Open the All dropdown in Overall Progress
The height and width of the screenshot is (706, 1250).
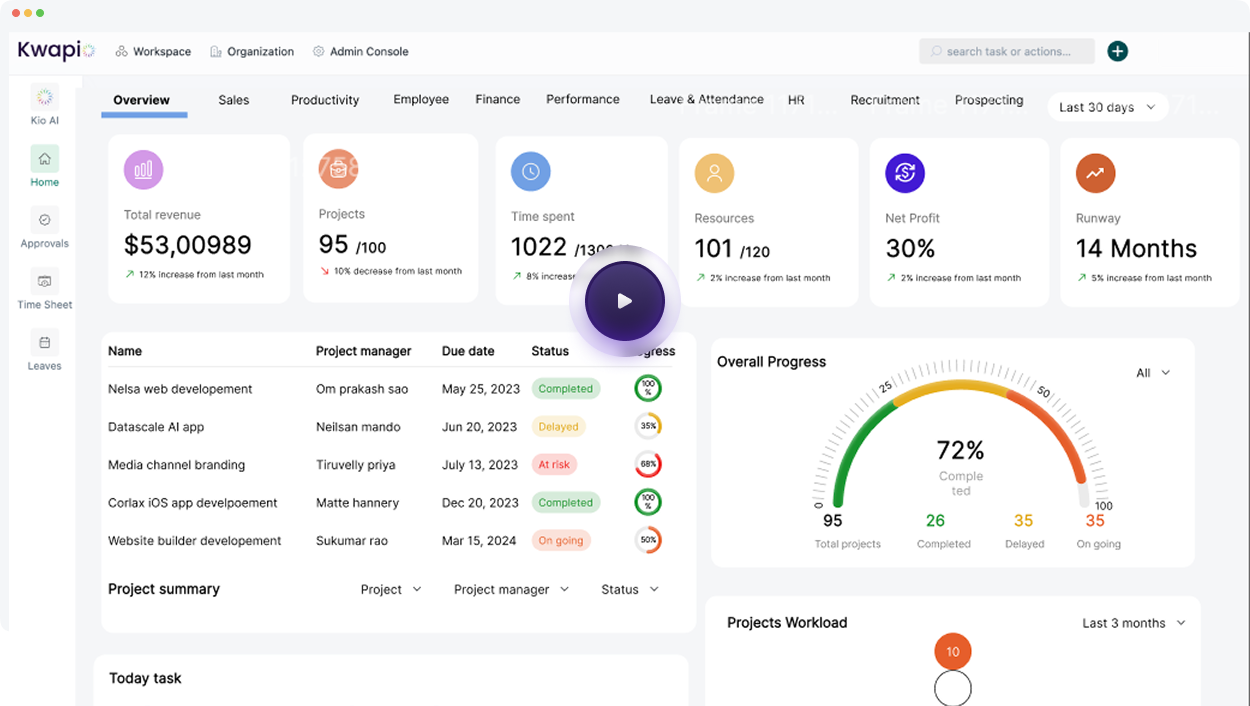tap(1153, 373)
